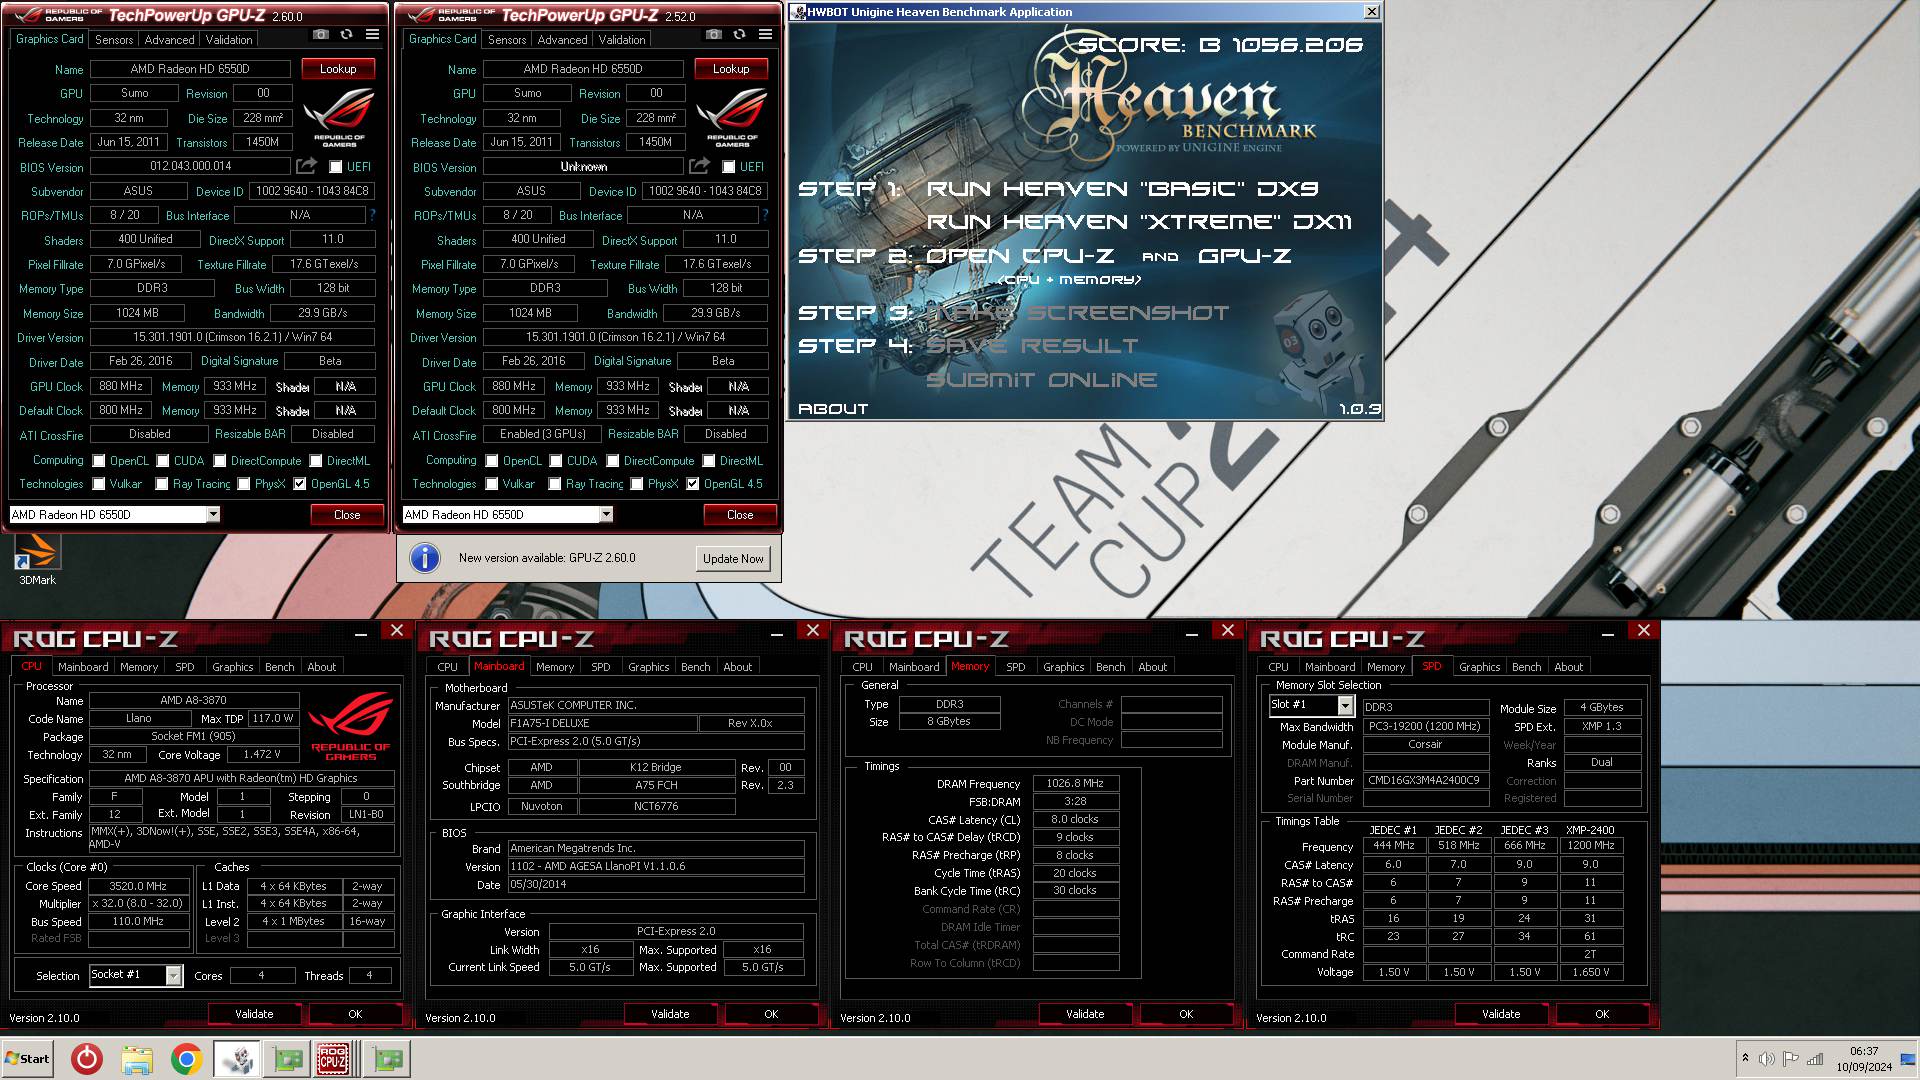The width and height of the screenshot is (1920, 1080).
Task: Toggle UEFI checkbox in GPU-Z 2.52.0
Action: pyautogui.click(x=729, y=167)
